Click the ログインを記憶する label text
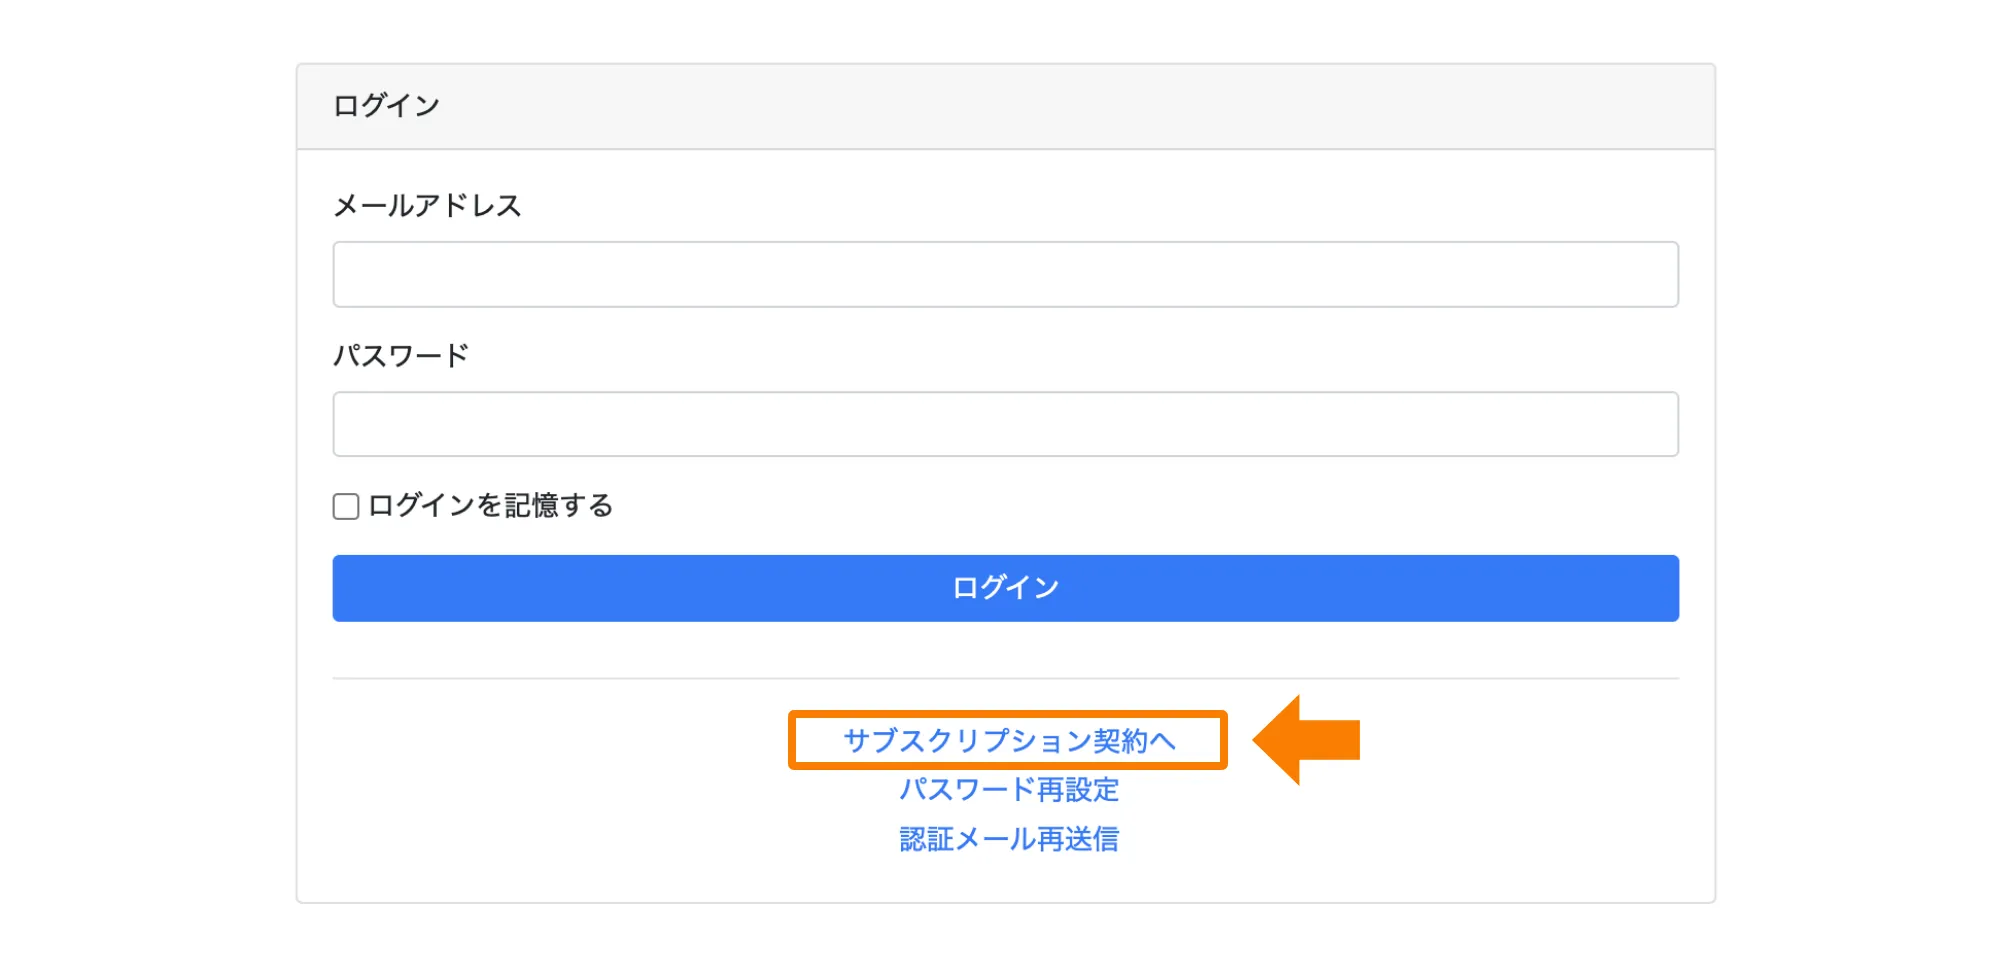Screen dimensions: 2012x972 490,506
